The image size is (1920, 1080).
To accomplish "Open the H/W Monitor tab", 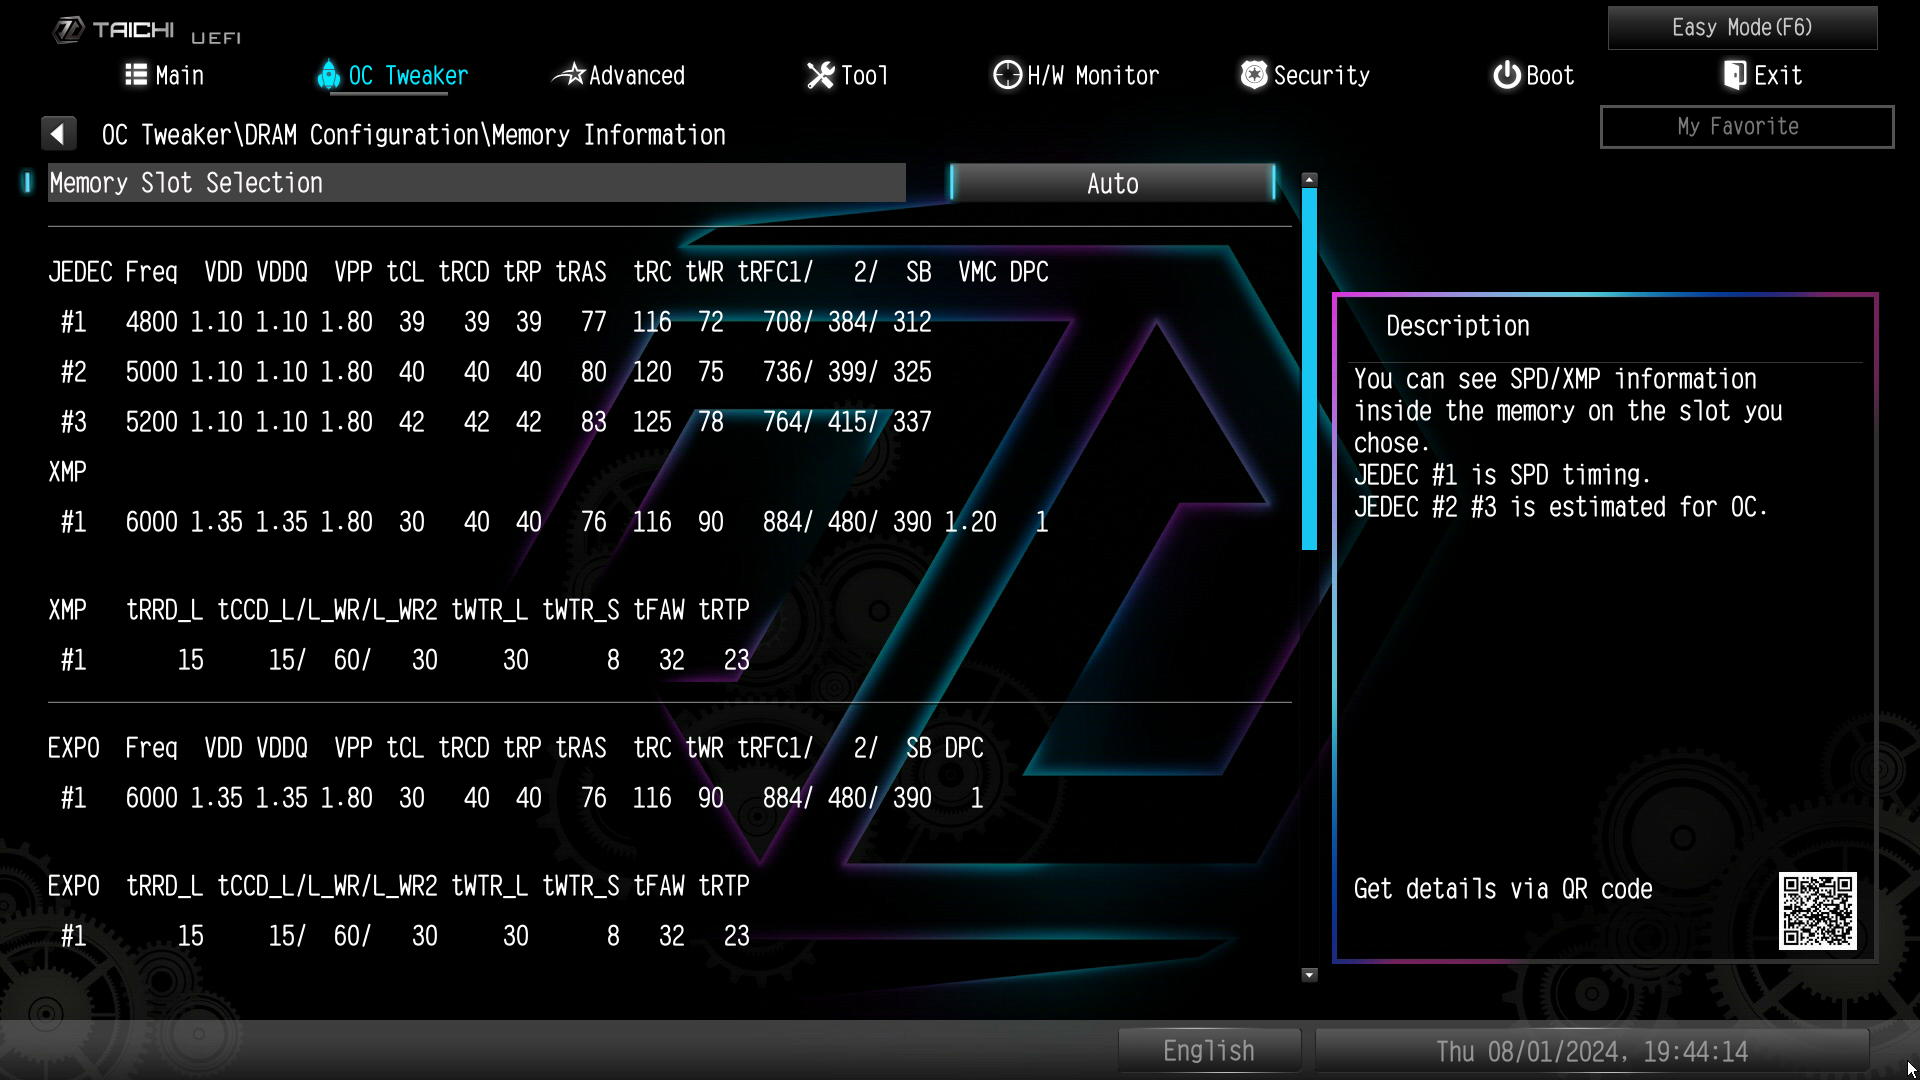I will [x=1092, y=75].
